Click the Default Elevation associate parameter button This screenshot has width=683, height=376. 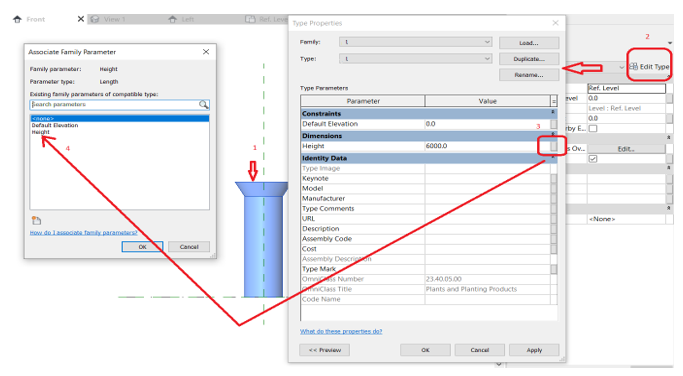point(554,124)
